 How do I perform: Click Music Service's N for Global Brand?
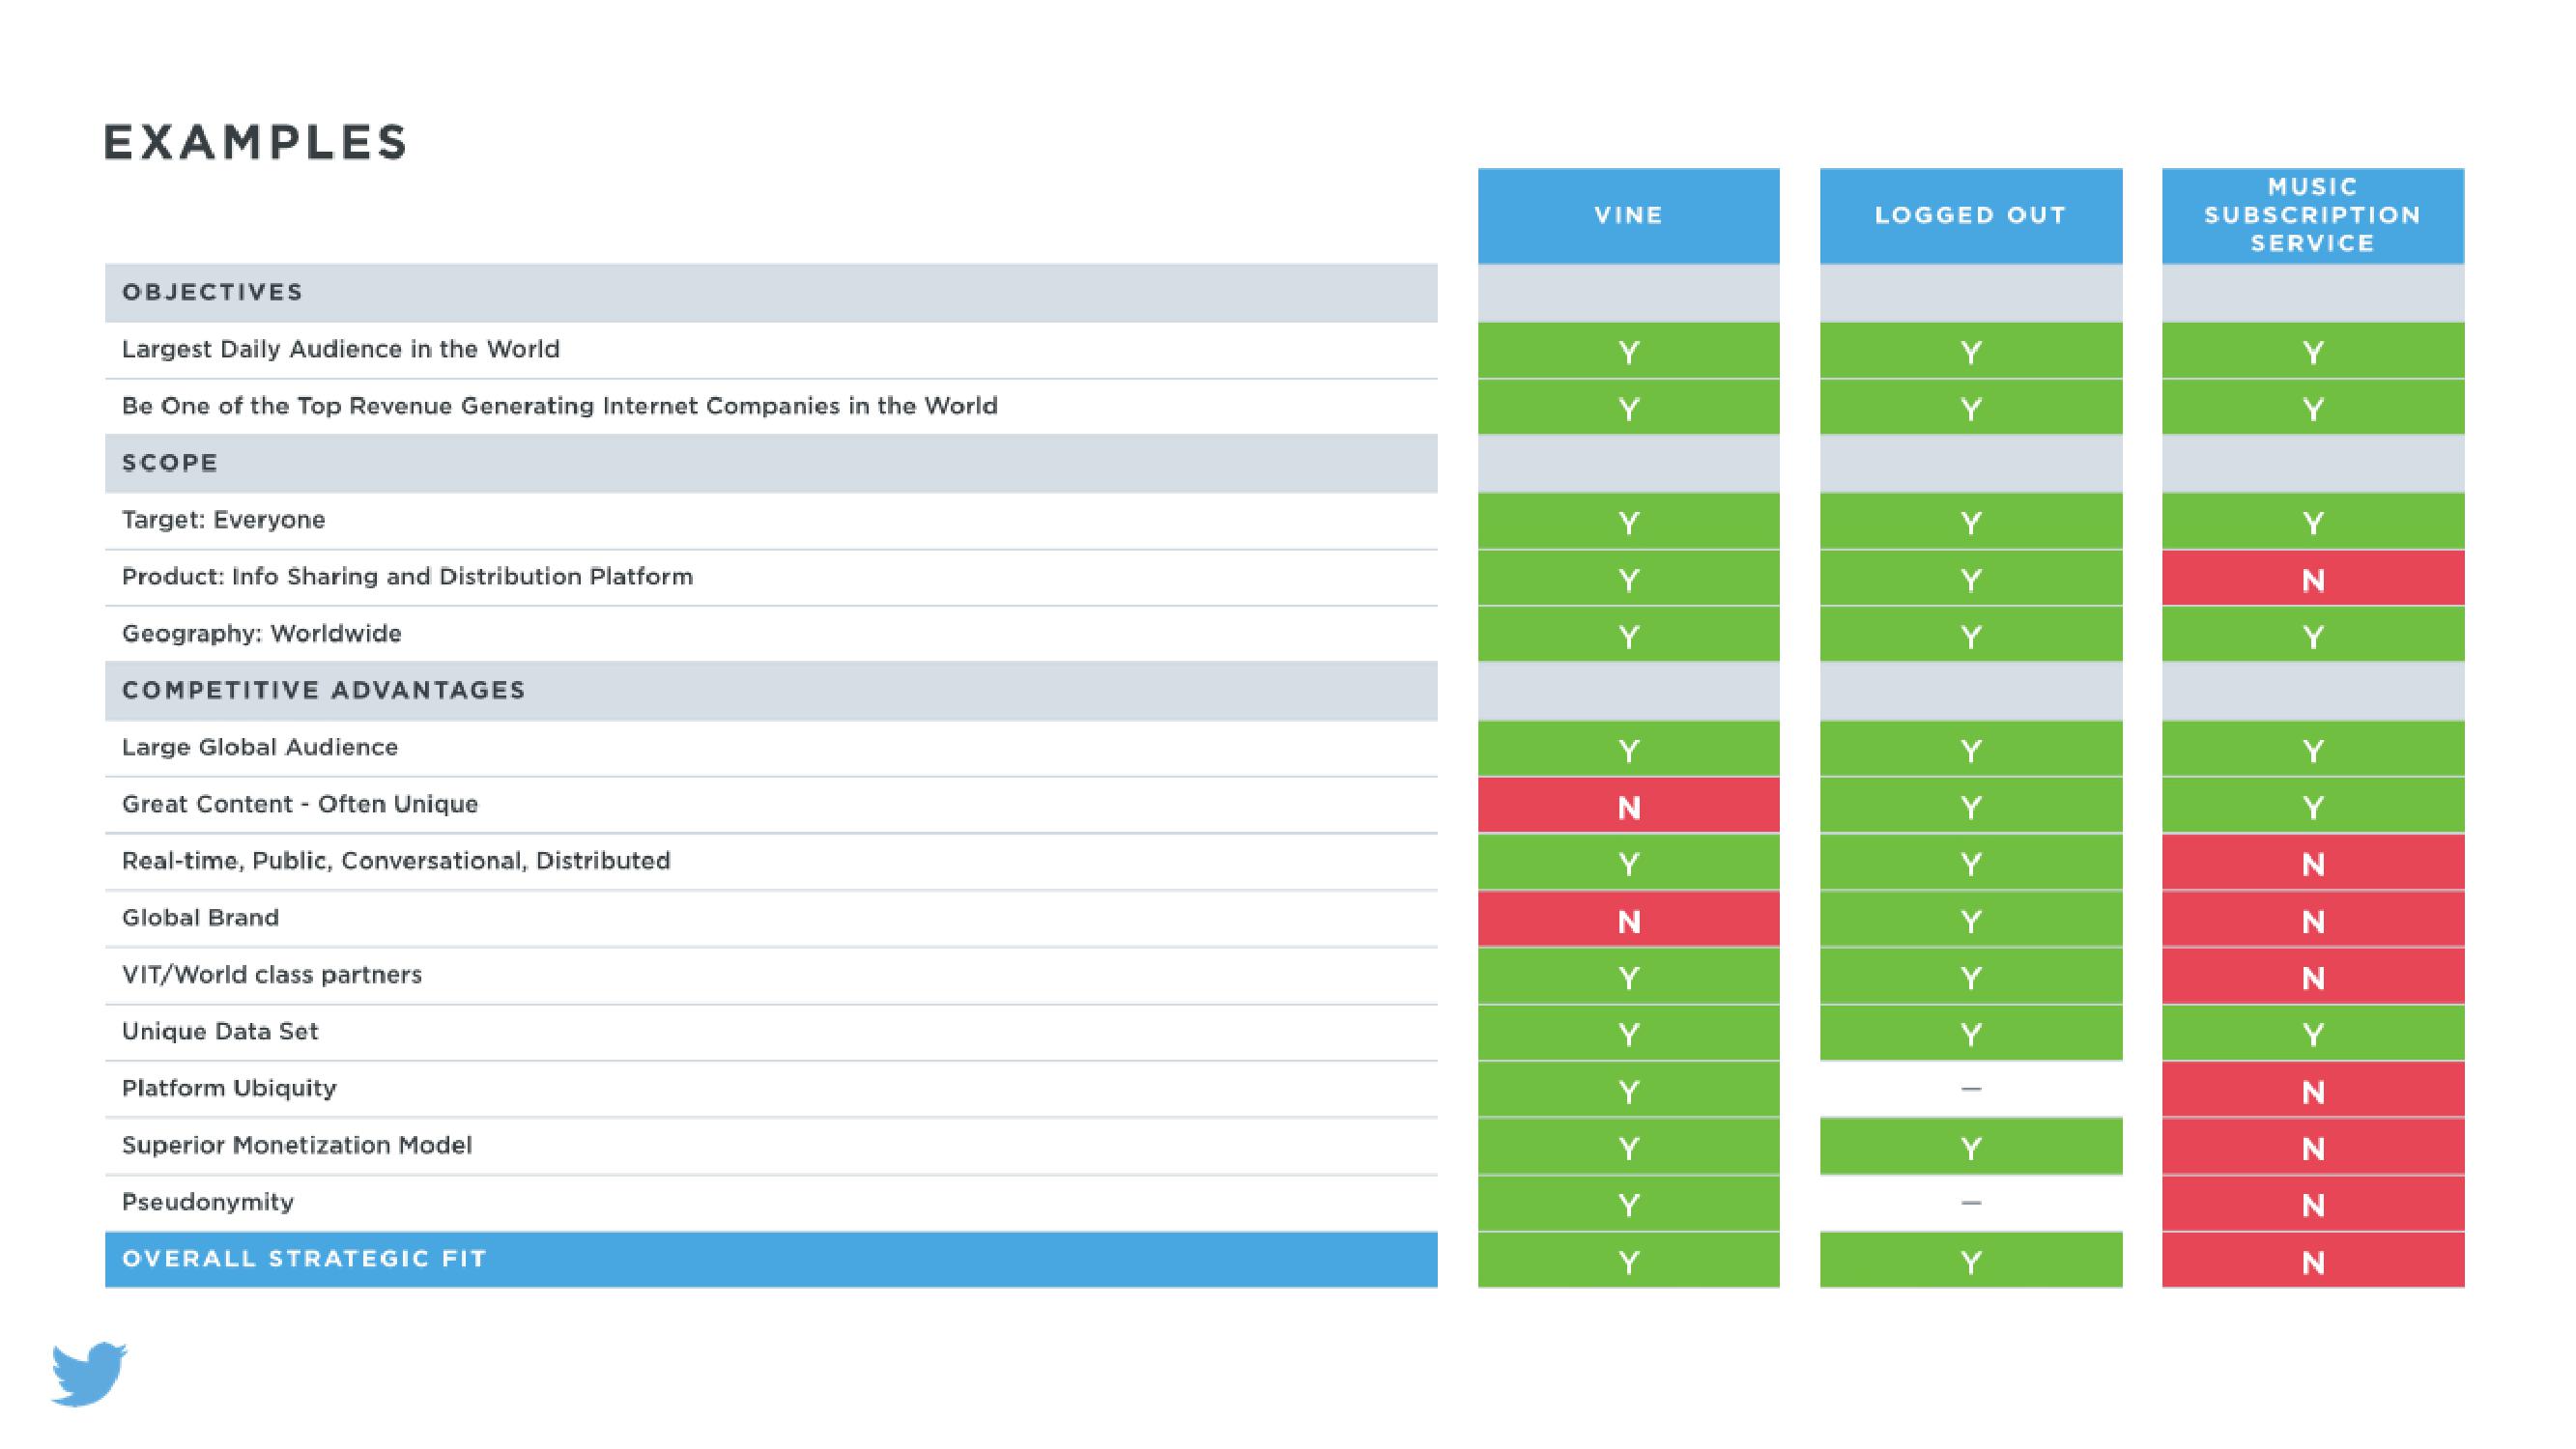pos(2312,920)
